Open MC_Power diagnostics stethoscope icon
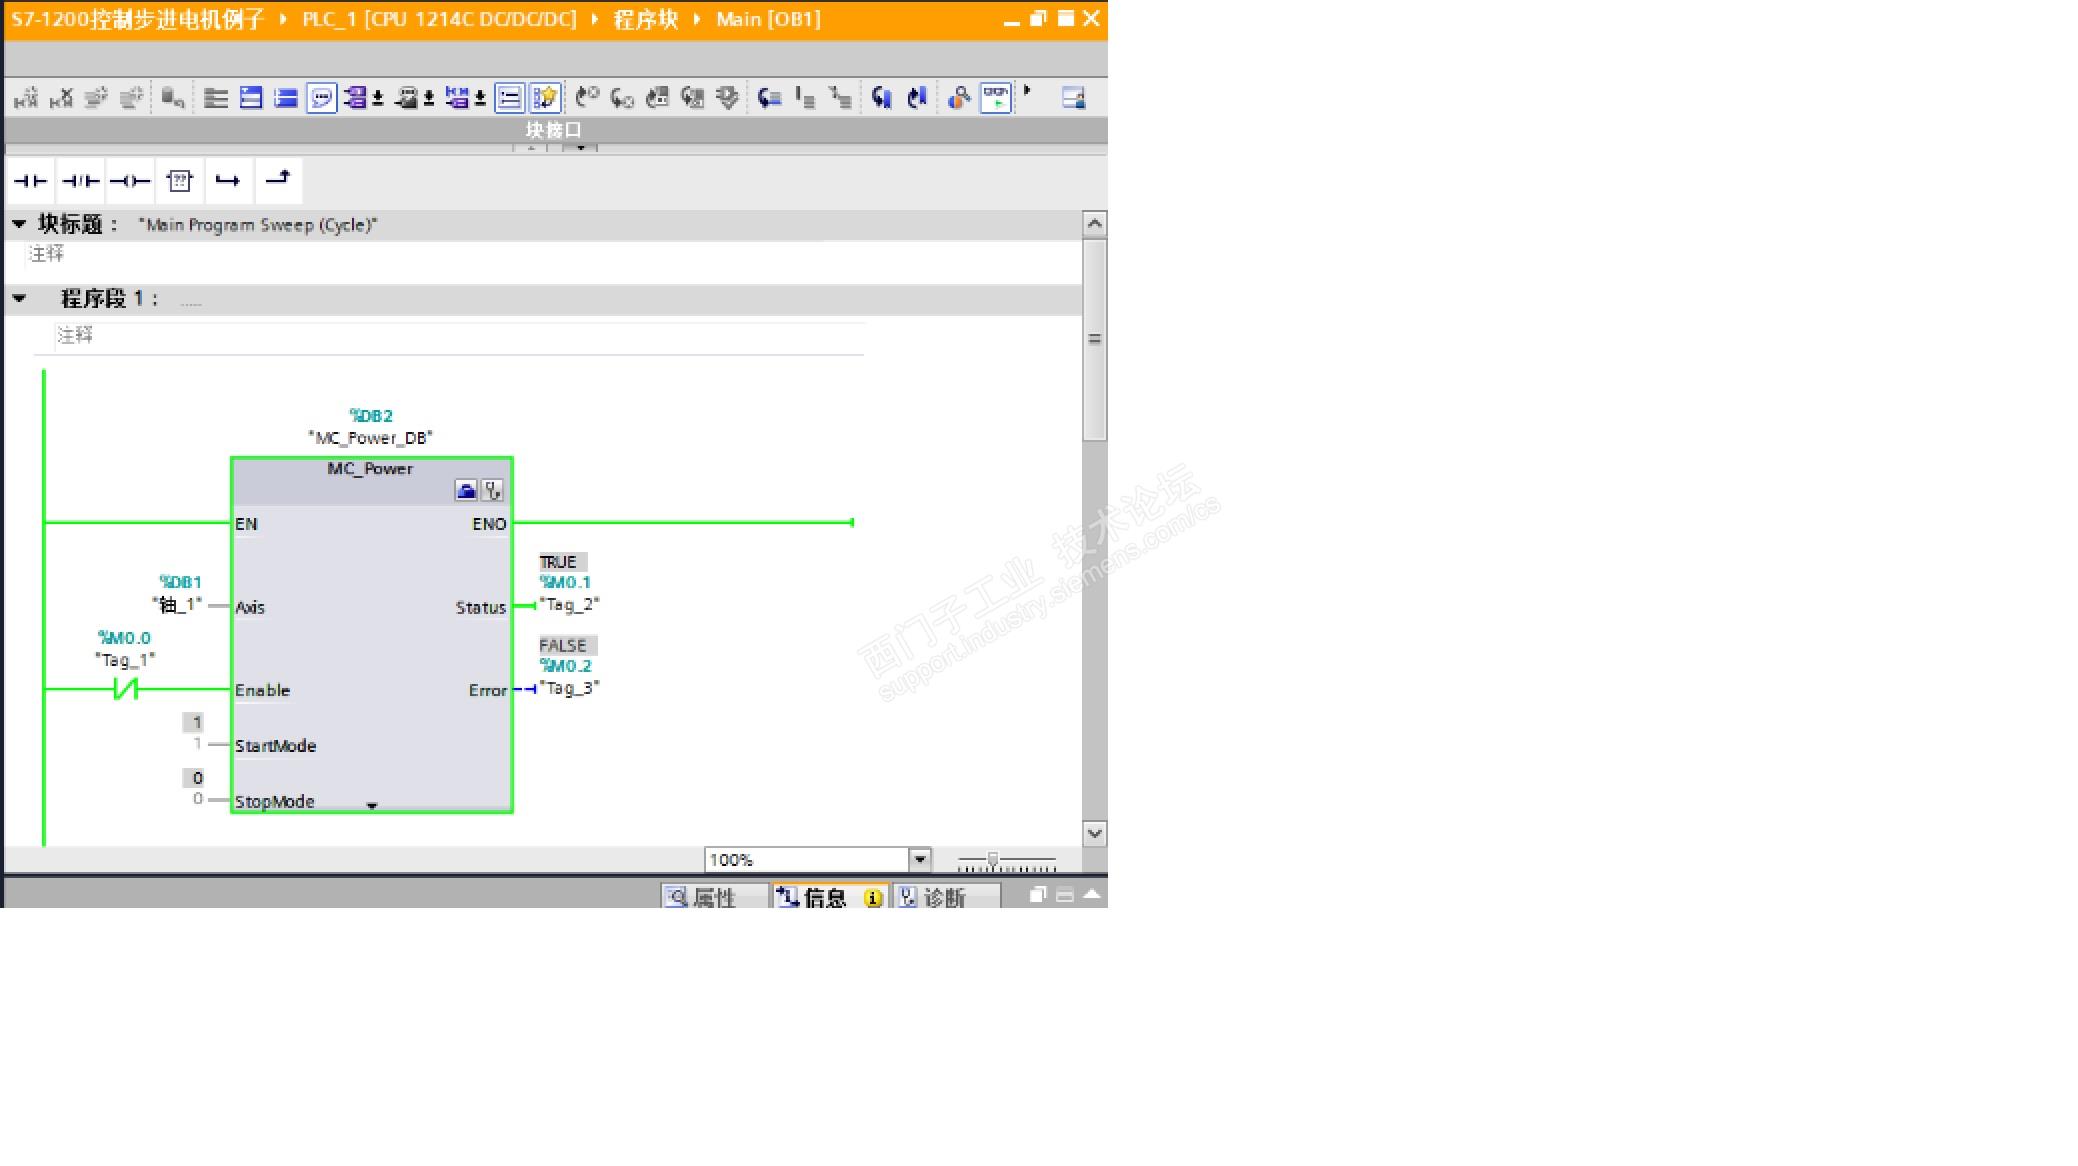 [x=492, y=490]
